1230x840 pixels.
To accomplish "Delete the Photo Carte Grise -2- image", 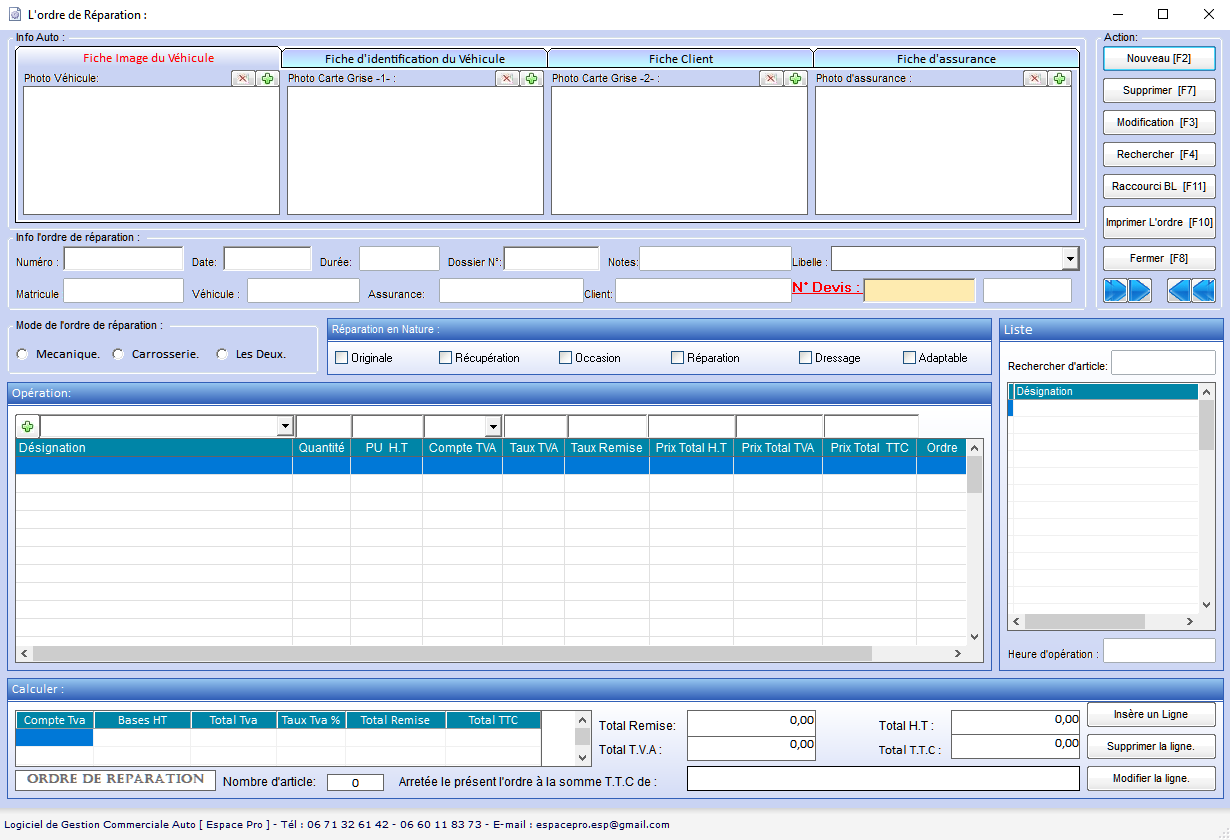I will pyautogui.click(x=771, y=79).
